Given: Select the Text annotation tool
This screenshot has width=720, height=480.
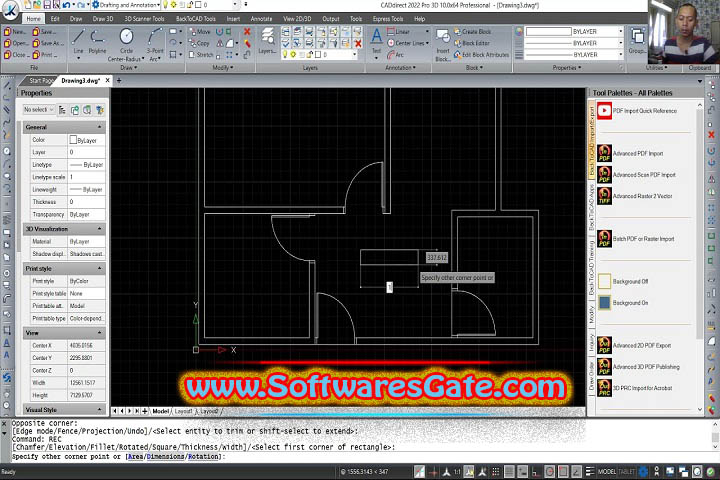Looking at the screenshot, I should tap(377, 41).
